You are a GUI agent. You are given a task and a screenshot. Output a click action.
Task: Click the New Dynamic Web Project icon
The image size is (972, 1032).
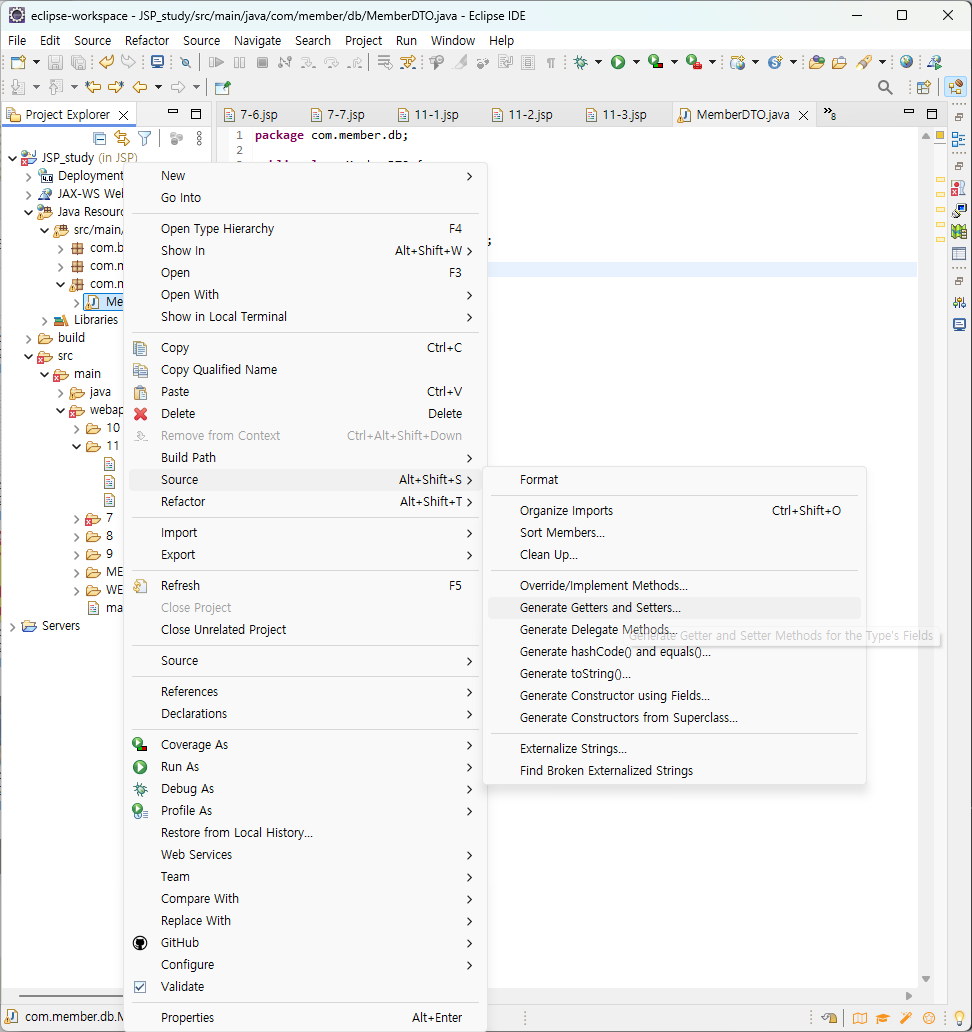(738, 63)
